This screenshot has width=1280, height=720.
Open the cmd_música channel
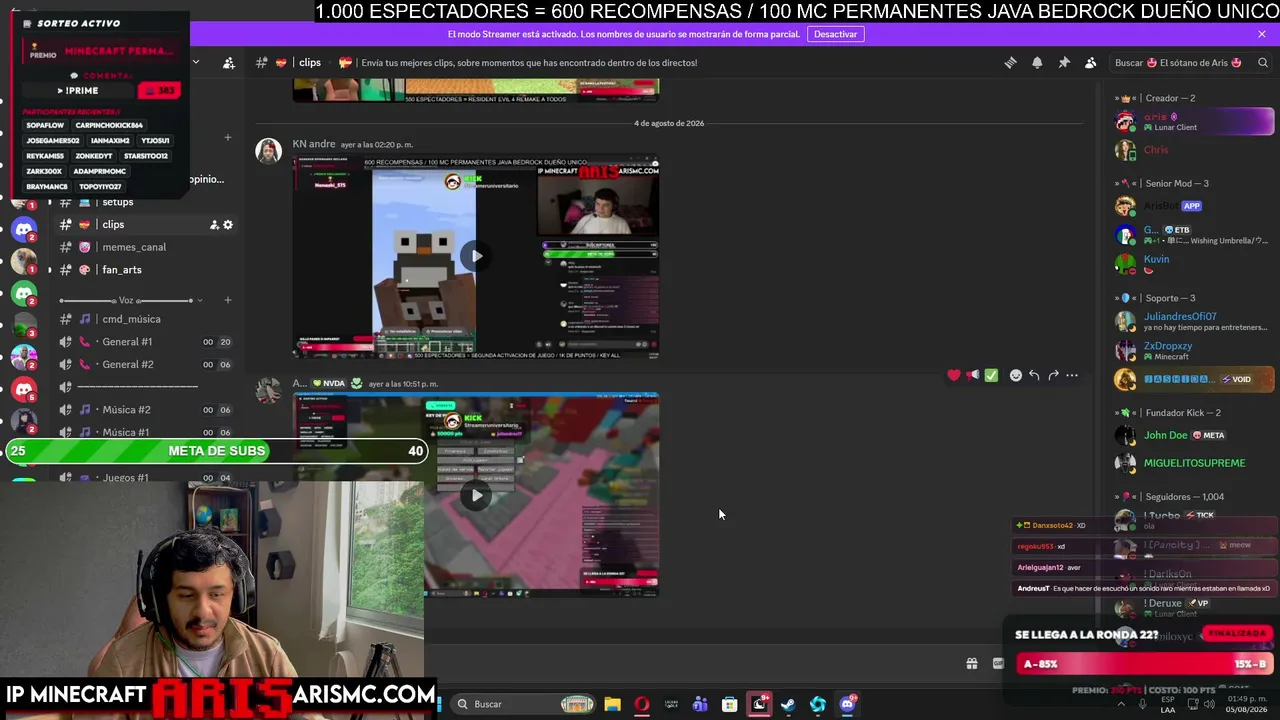146,319
